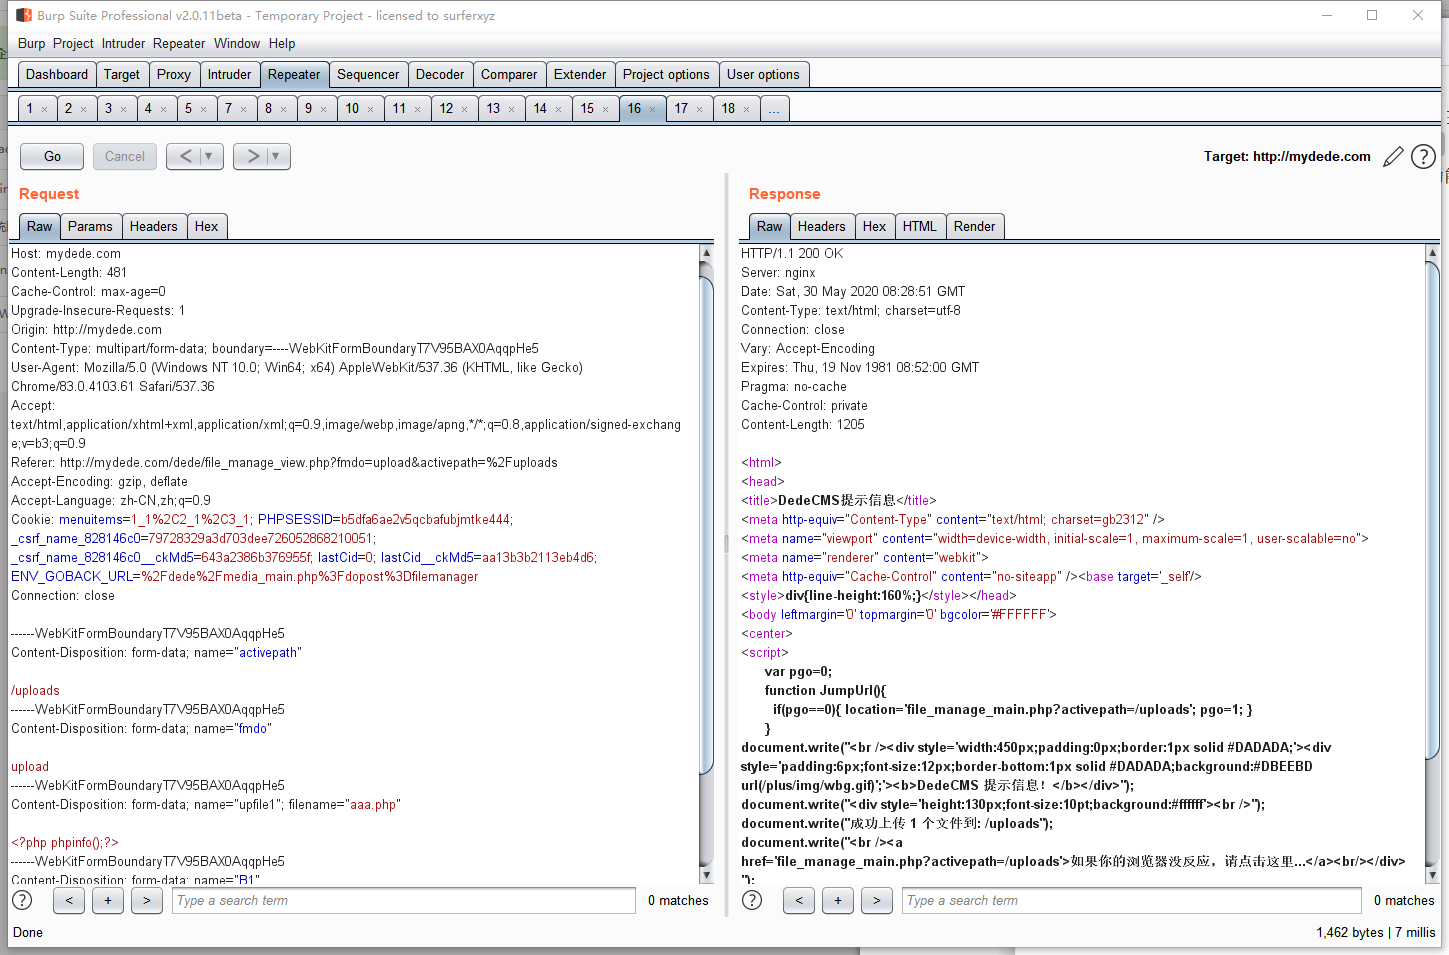Open the Window menu
The image size is (1449, 955).
(237, 43)
